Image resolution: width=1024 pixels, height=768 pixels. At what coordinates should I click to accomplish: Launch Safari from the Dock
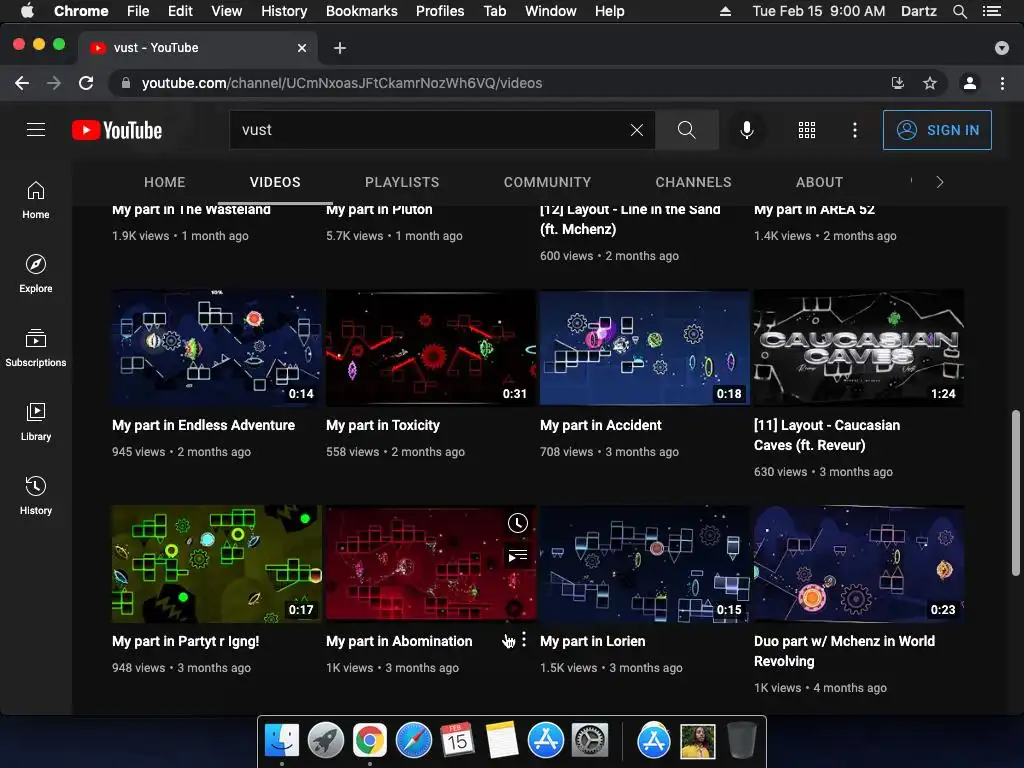tap(414, 741)
